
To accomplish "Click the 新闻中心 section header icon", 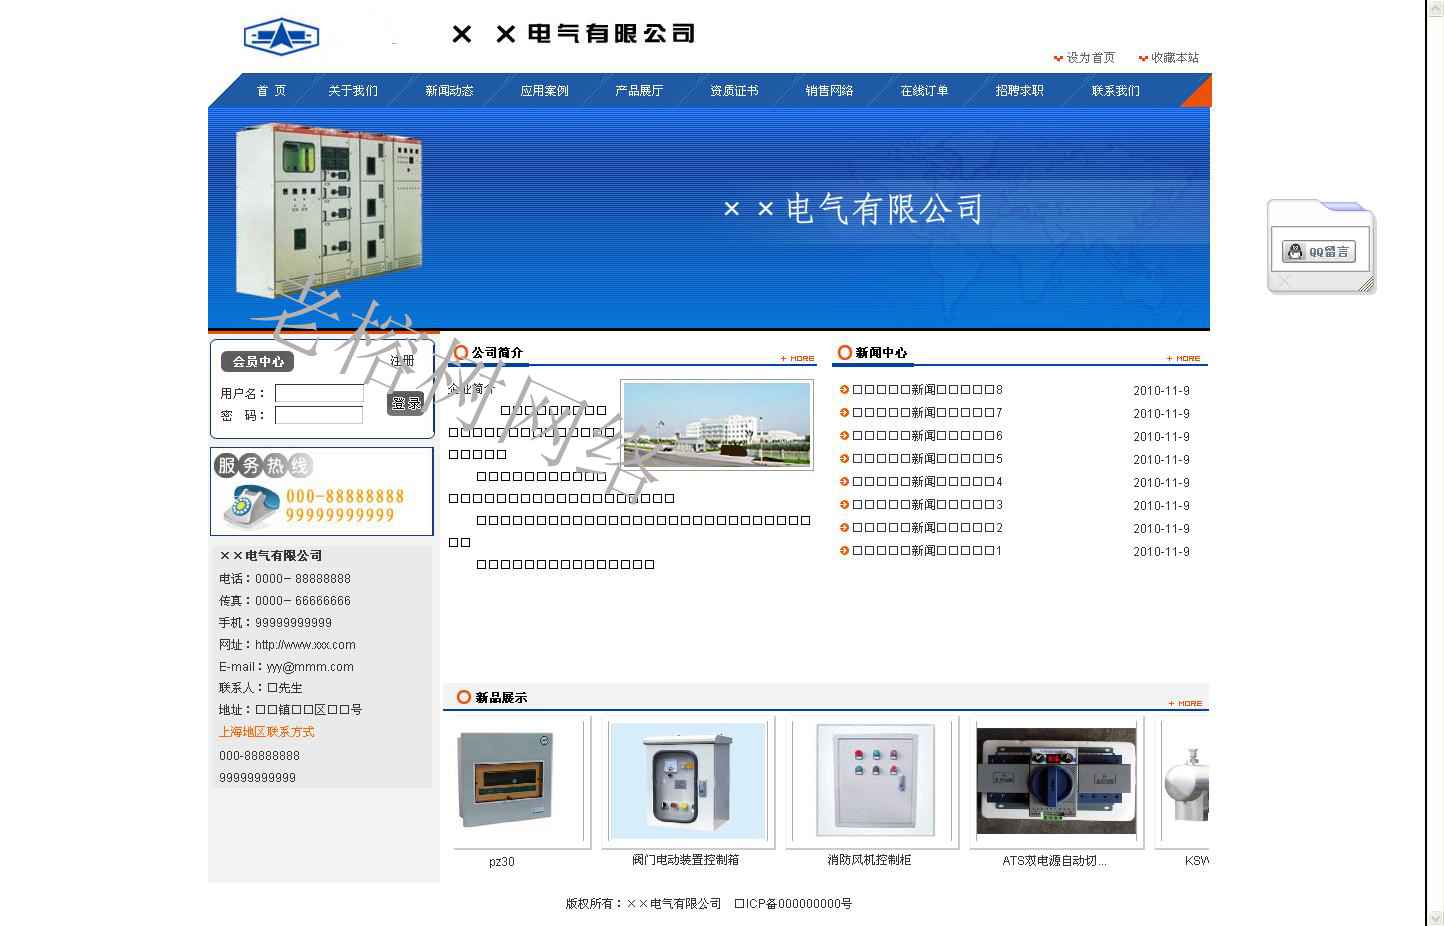I will point(845,353).
